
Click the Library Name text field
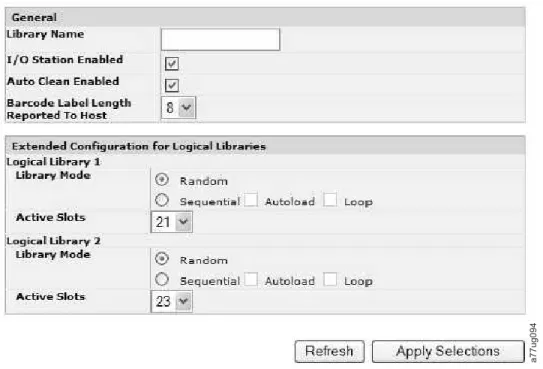click(x=220, y=39)
